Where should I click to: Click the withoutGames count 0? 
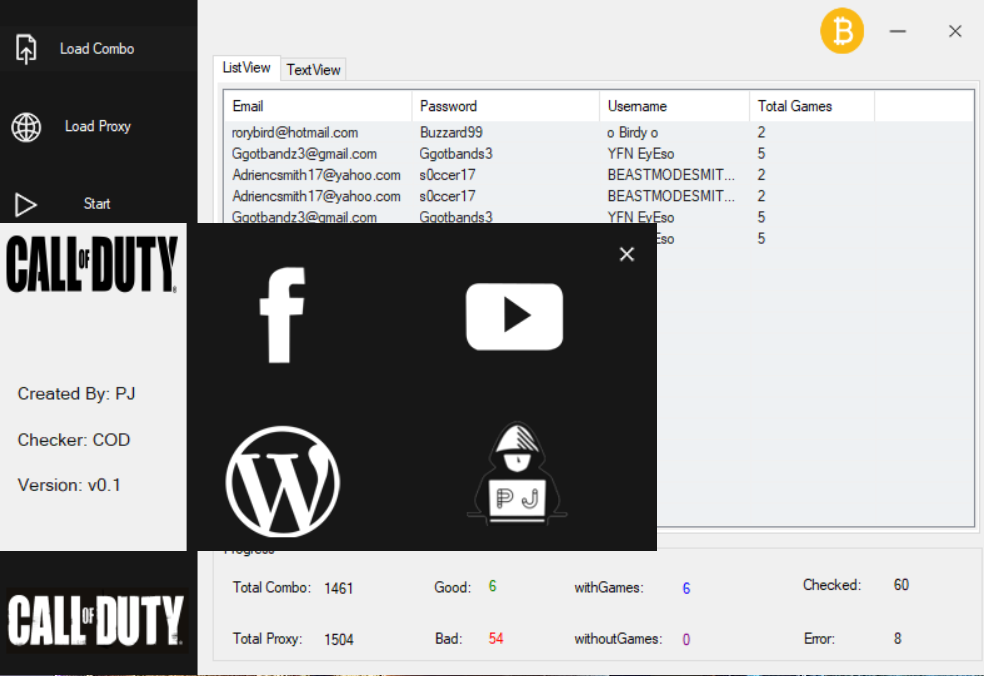click(x=686, y=640)
